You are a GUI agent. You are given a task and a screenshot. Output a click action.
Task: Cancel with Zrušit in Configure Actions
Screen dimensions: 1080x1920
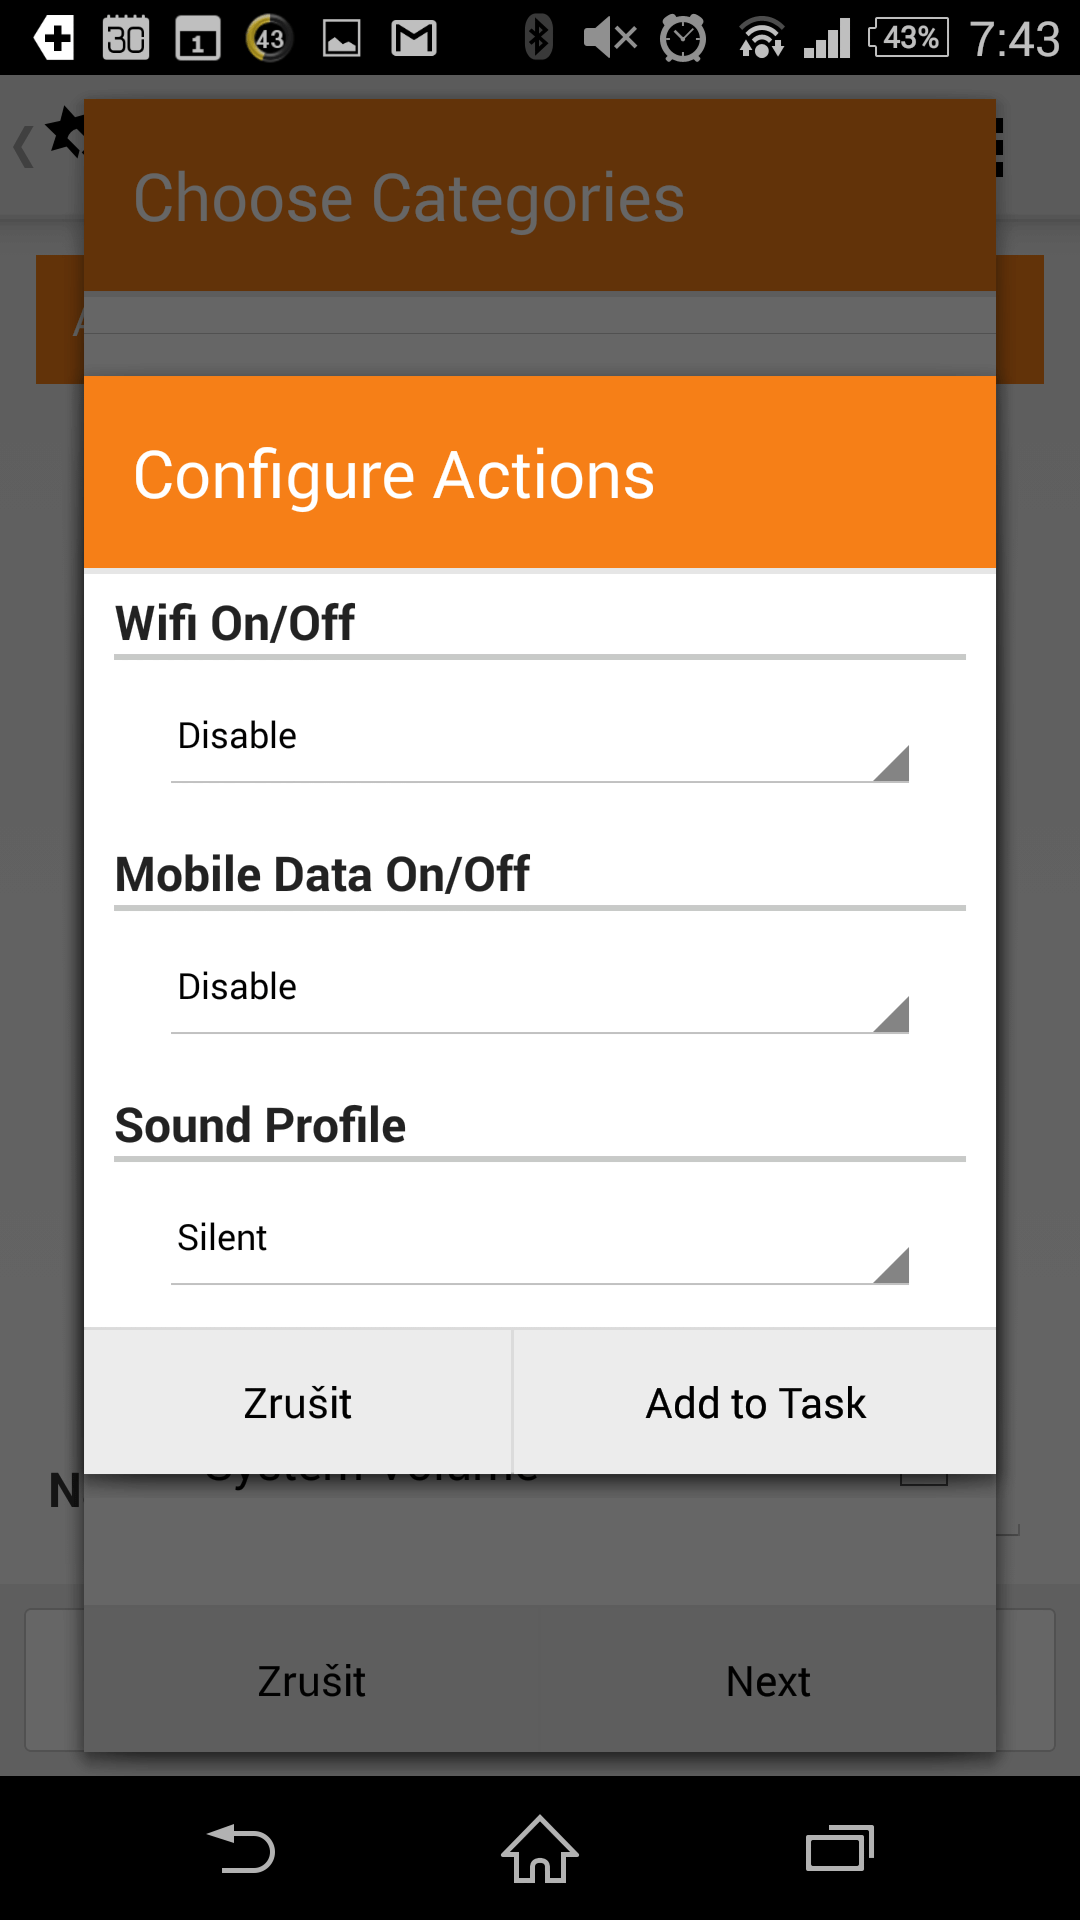(x=298, y=1402)
